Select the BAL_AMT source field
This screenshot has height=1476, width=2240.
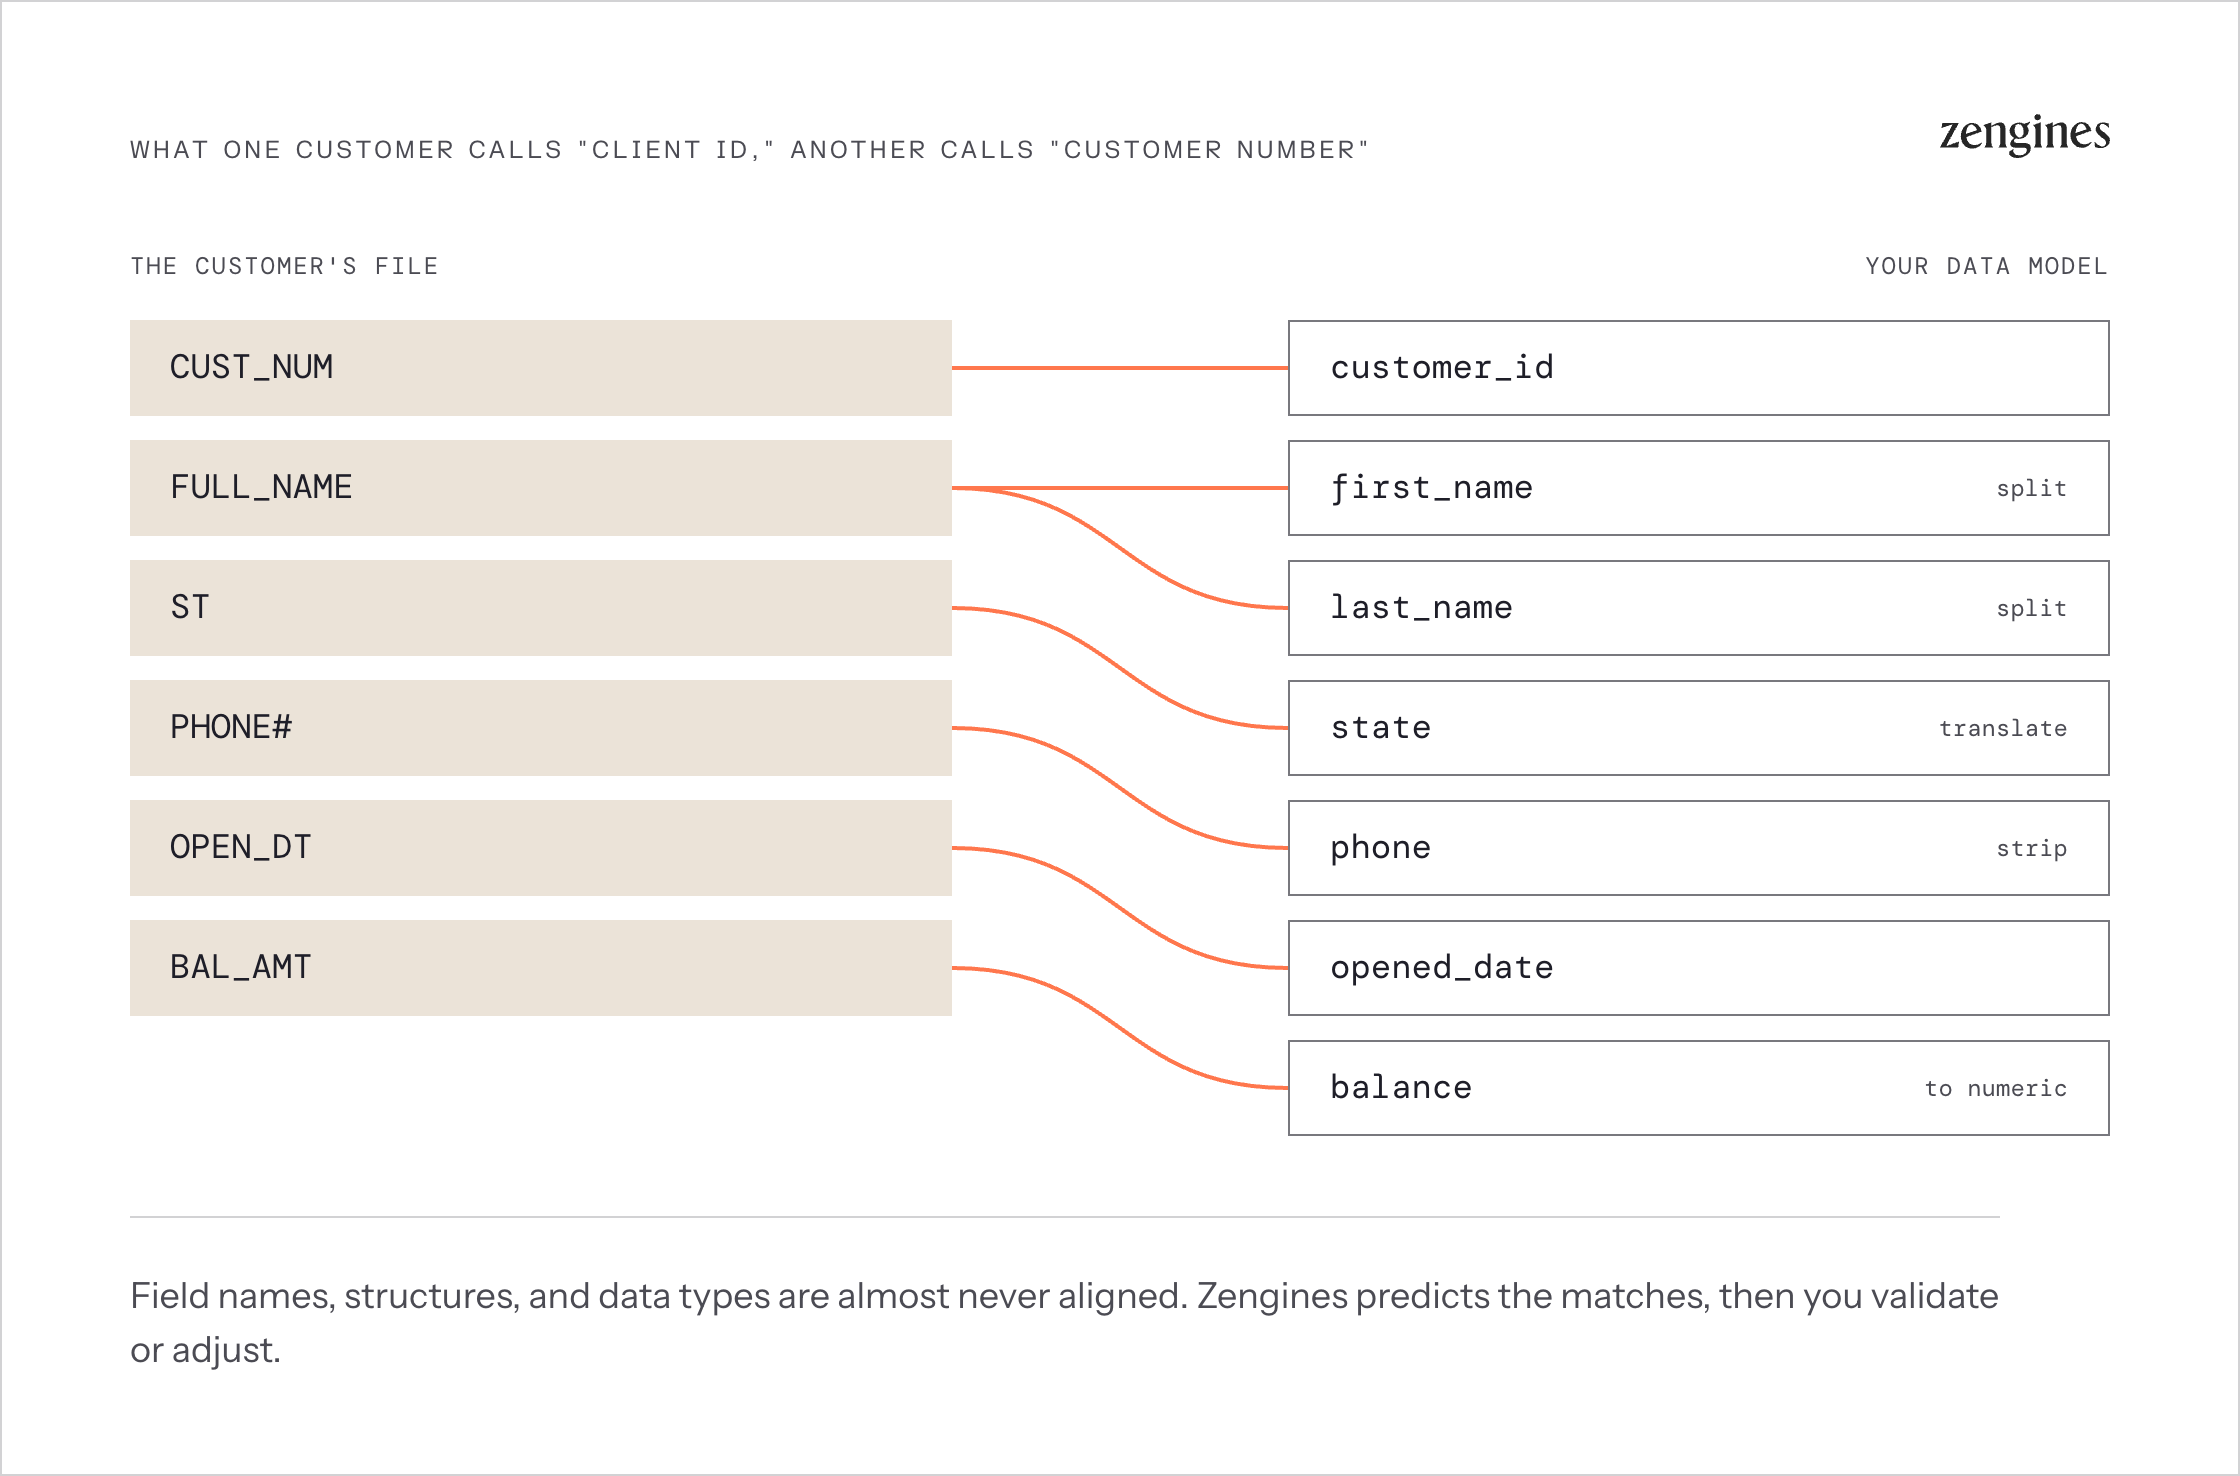(x=541, y=968)
